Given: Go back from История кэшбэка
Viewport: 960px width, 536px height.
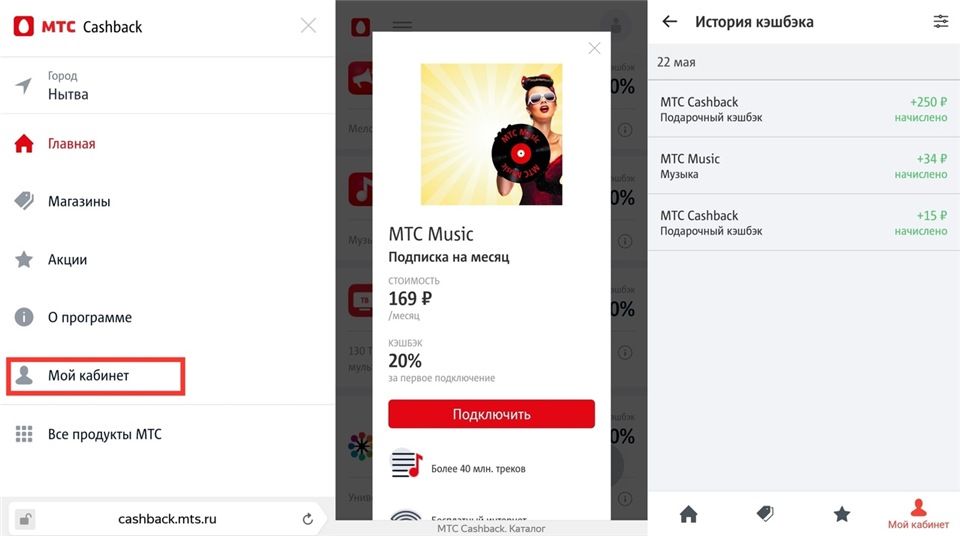Looking at the screenshot, I should [x=669, y=21].
